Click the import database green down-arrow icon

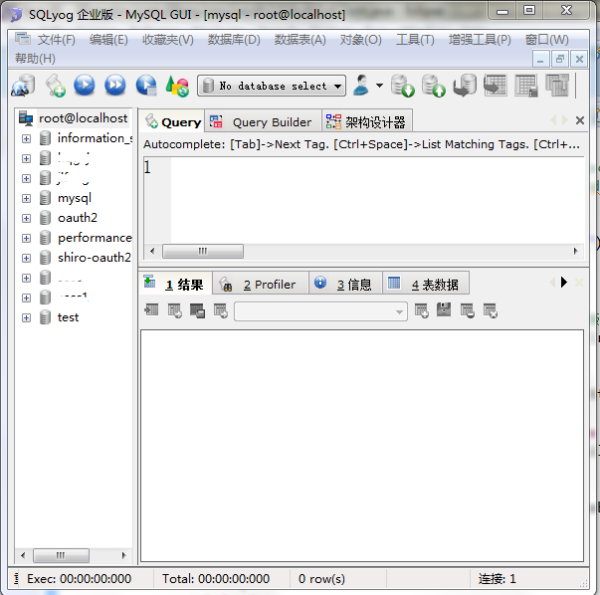point(403,86)
